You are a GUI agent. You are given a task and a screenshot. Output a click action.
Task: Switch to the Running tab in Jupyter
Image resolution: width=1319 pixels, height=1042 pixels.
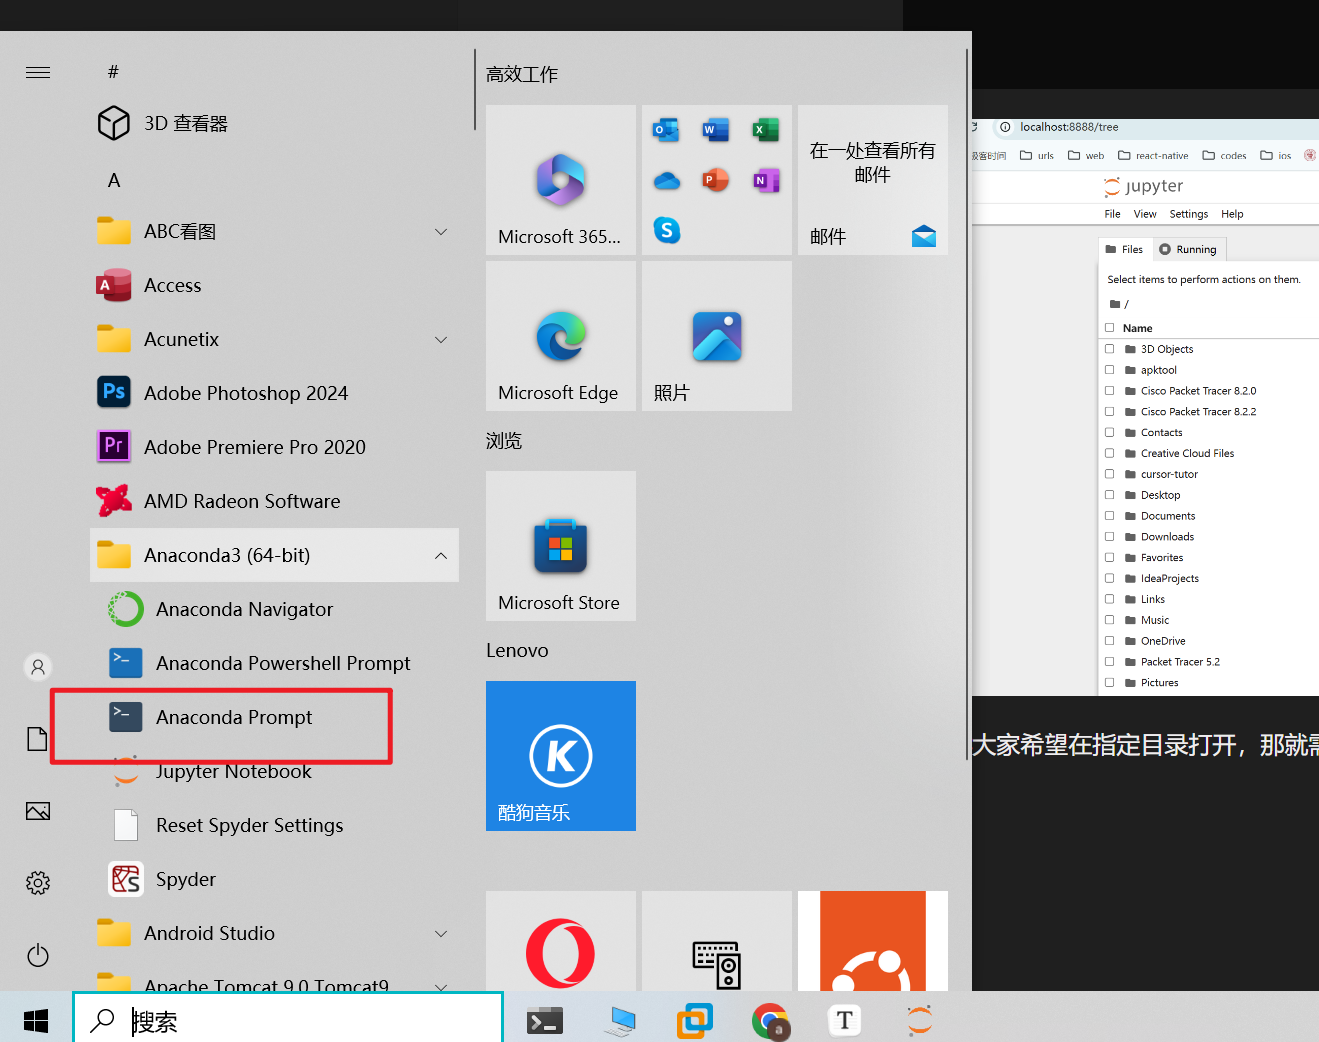(1187, 250)
